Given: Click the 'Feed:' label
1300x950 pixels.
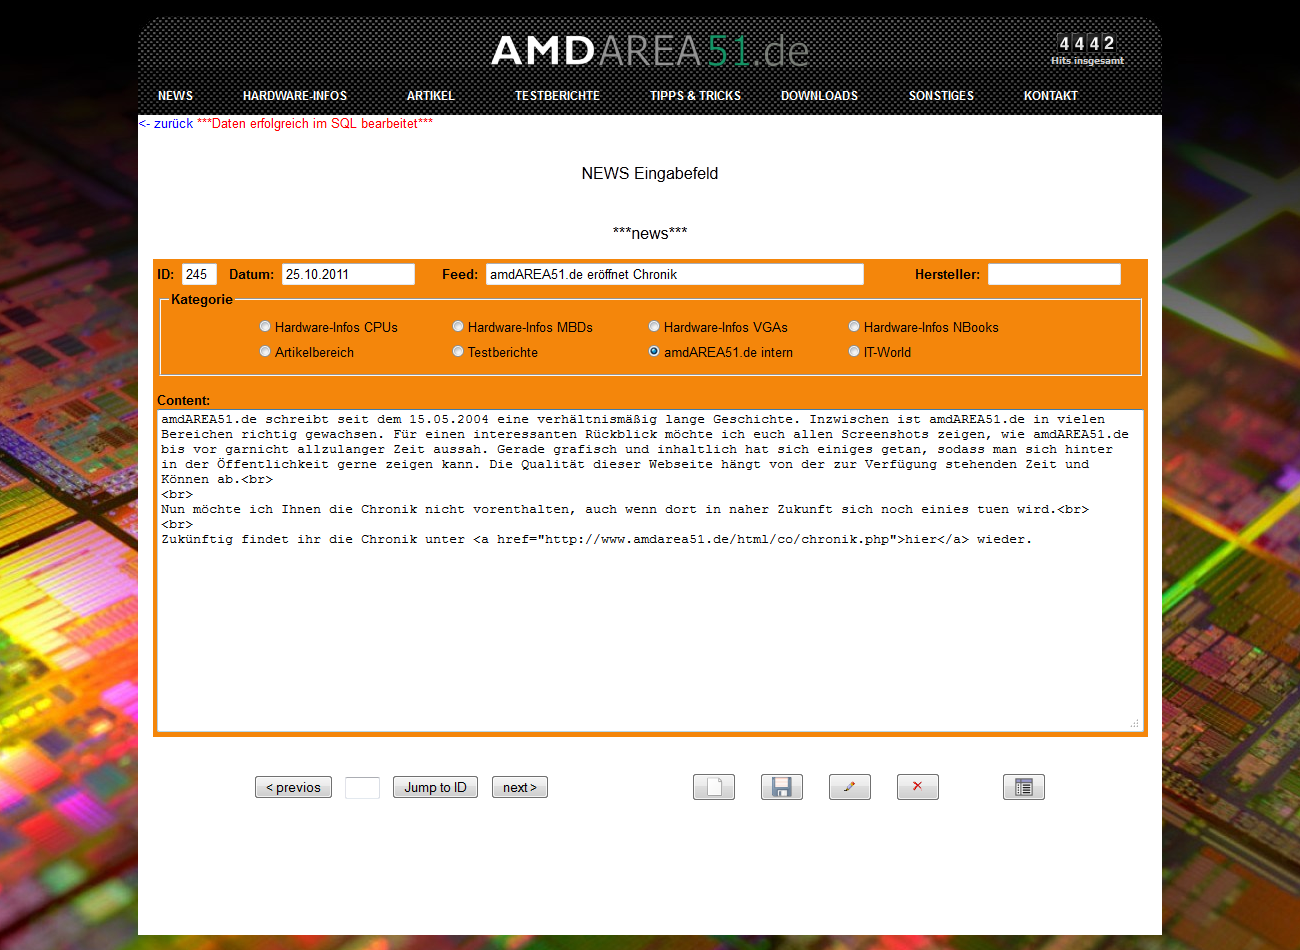Looking at the screenshot, I should [x=460, y=274].
